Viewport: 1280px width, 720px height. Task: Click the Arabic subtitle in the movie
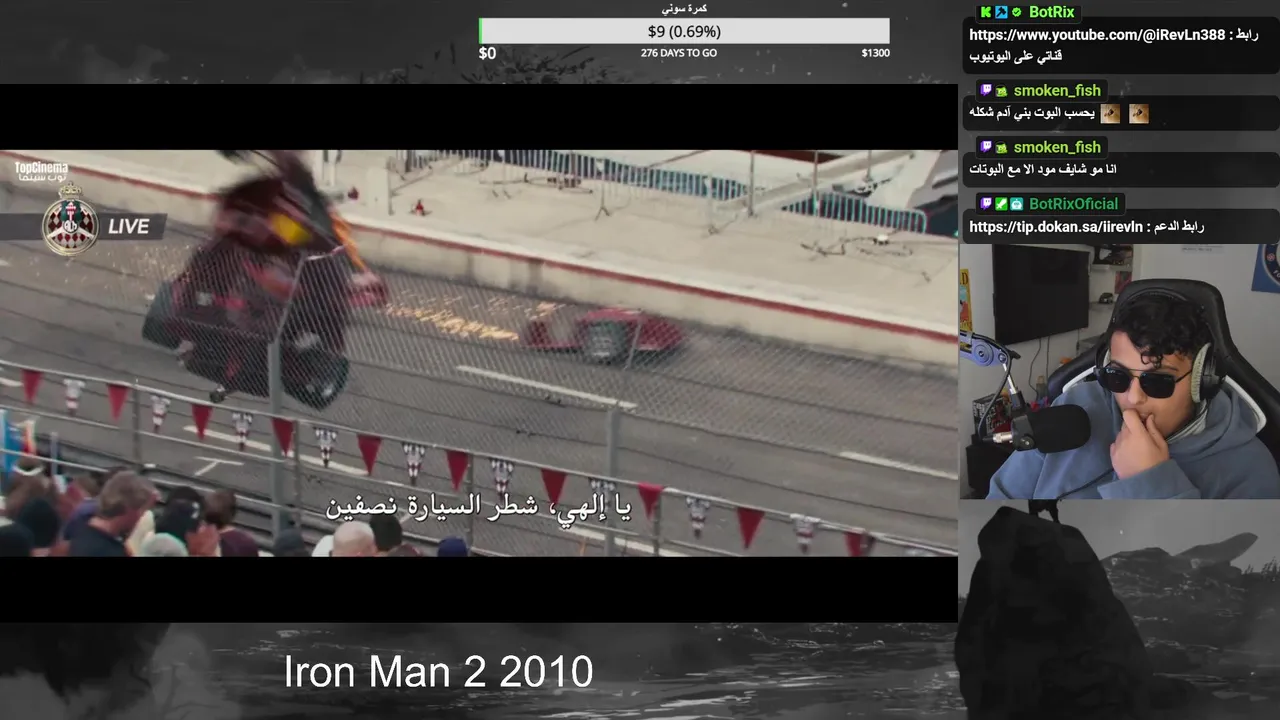click(478, 506)
